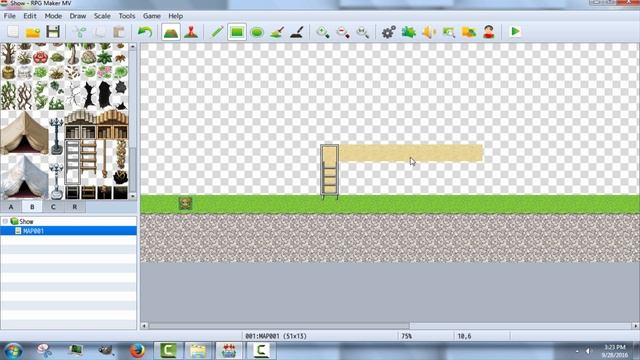Create a new project with toolbar icon
640x360 pixels.
(x=13, y=32)
